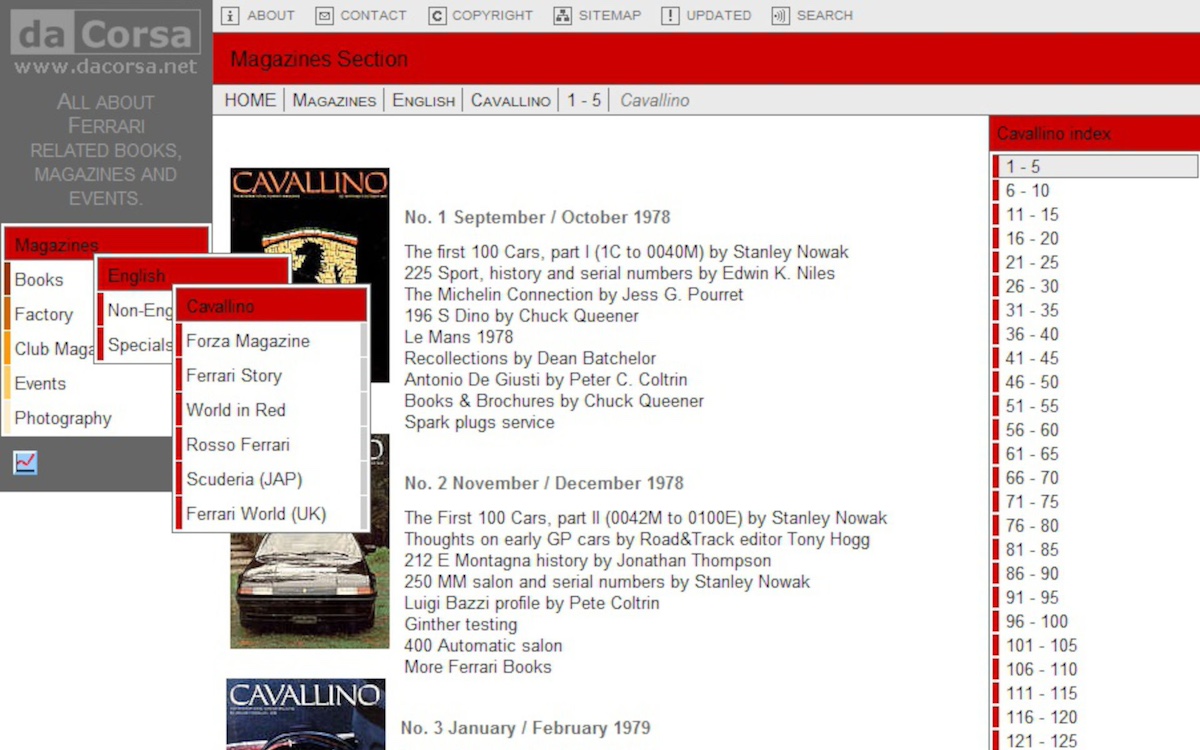Jump to issues 26 - 30 in index
The width and height of the screenshot is (1200, 750).
pyautogui.click(x=1095, y=287)
